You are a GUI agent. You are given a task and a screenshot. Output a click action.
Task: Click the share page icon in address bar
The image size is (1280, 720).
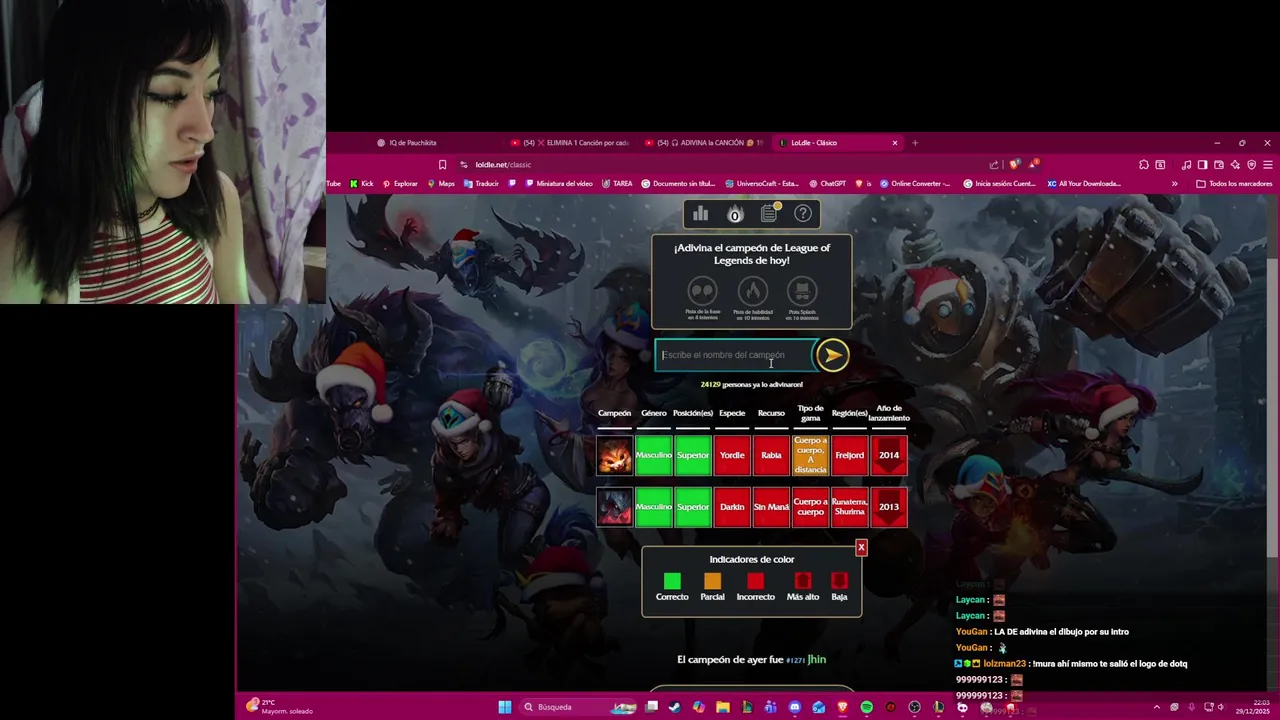click(994, 165)
